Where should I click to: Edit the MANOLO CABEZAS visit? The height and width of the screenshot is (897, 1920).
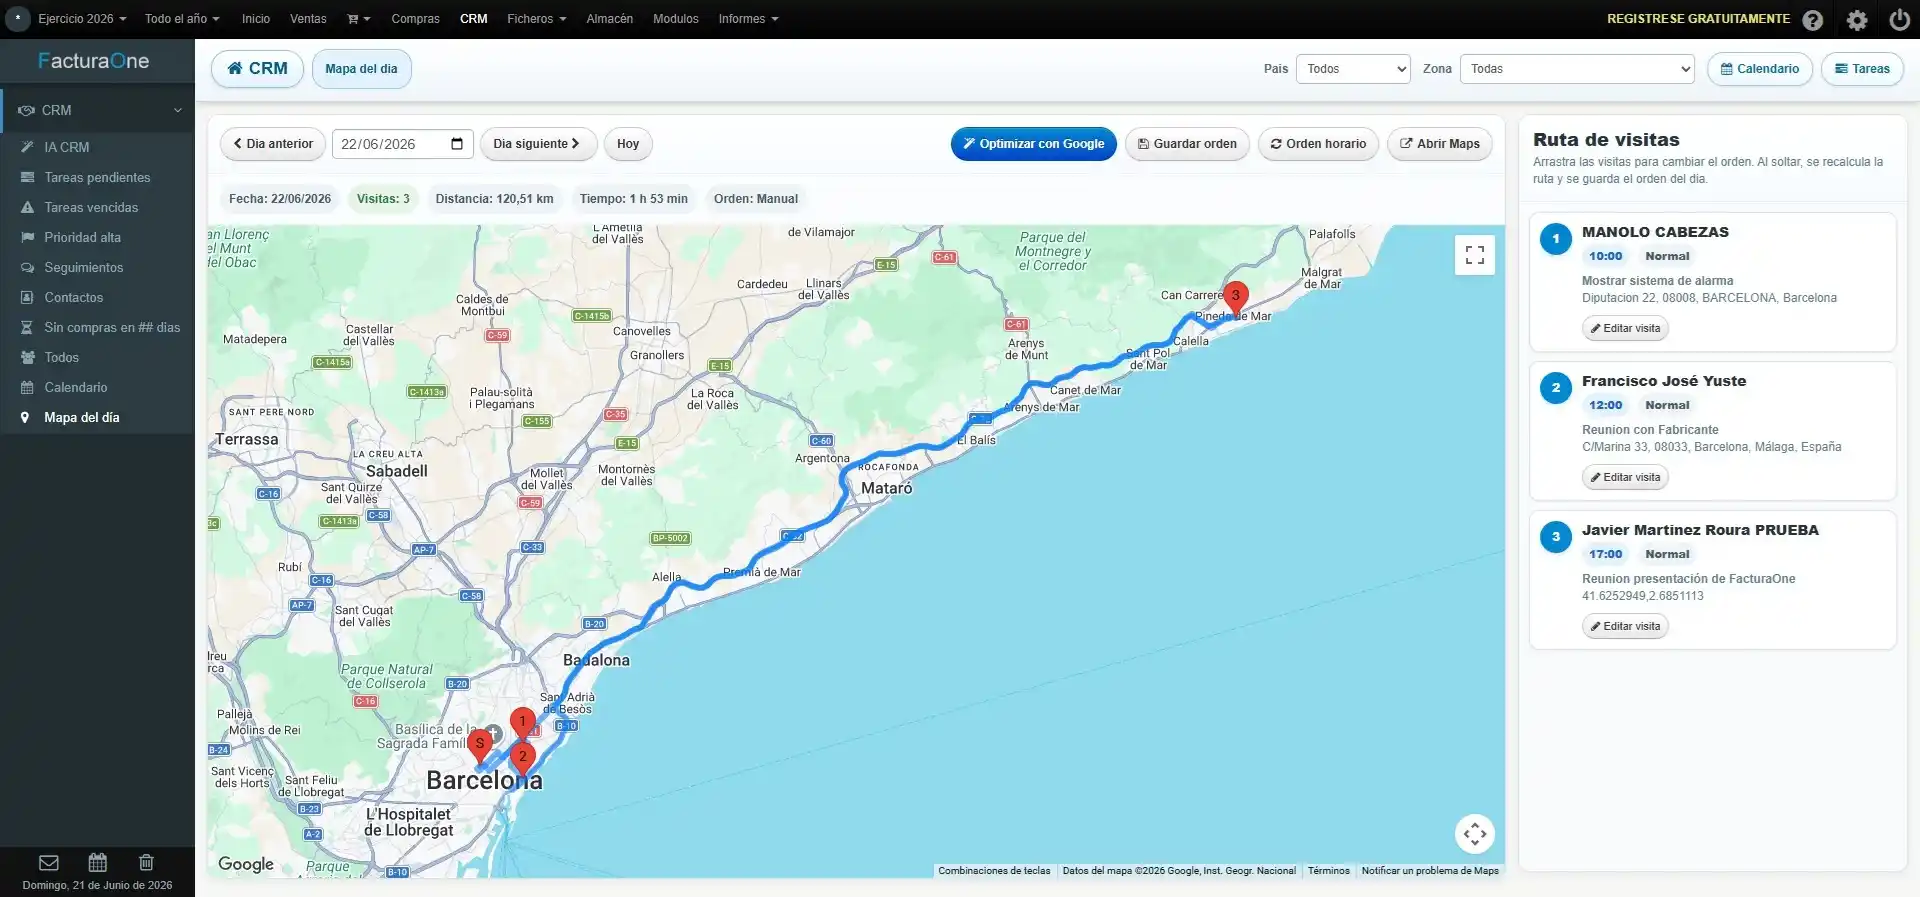coord(1625,328)
